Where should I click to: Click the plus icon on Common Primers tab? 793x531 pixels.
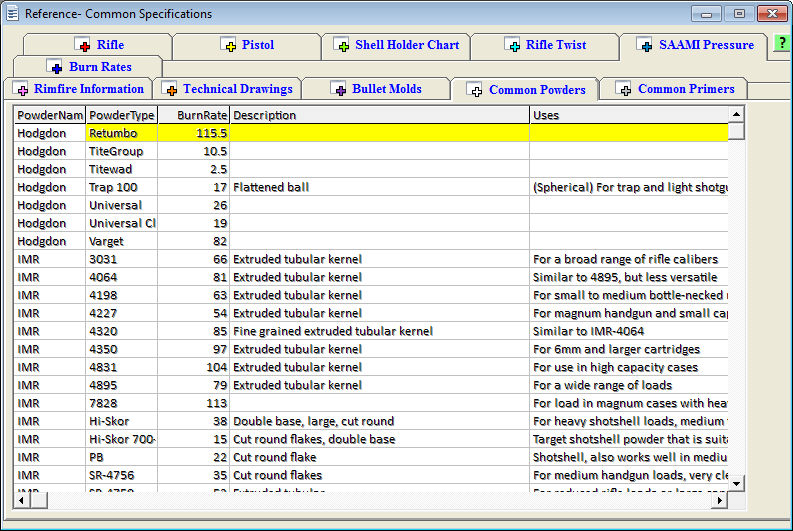[624, 88]
